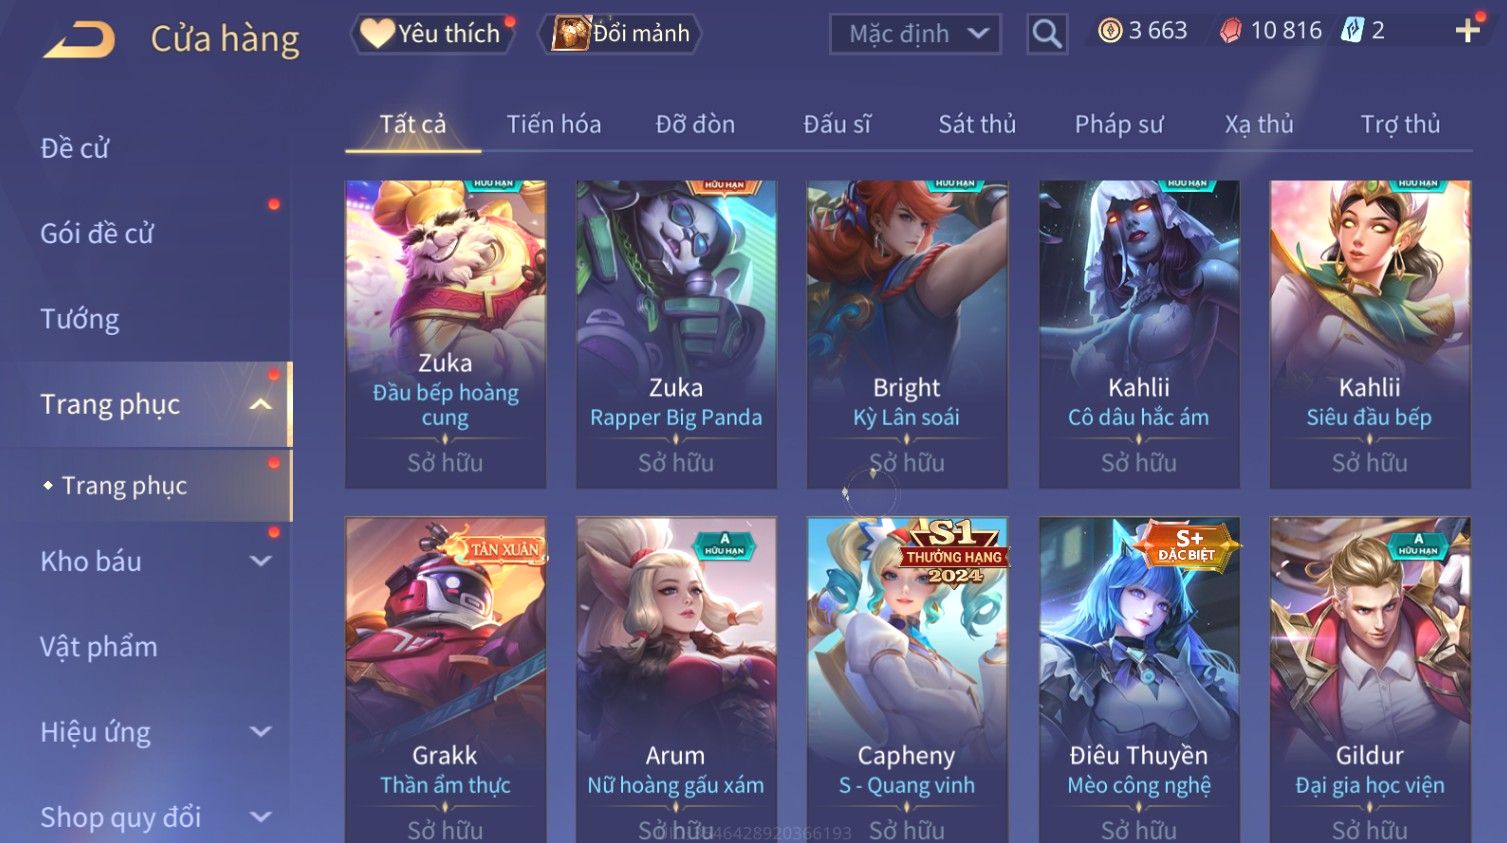The width and height of the screenshot is (1507, 843).
Task: Open the Mặc định sort dropdown
Action: coord(915,34)
